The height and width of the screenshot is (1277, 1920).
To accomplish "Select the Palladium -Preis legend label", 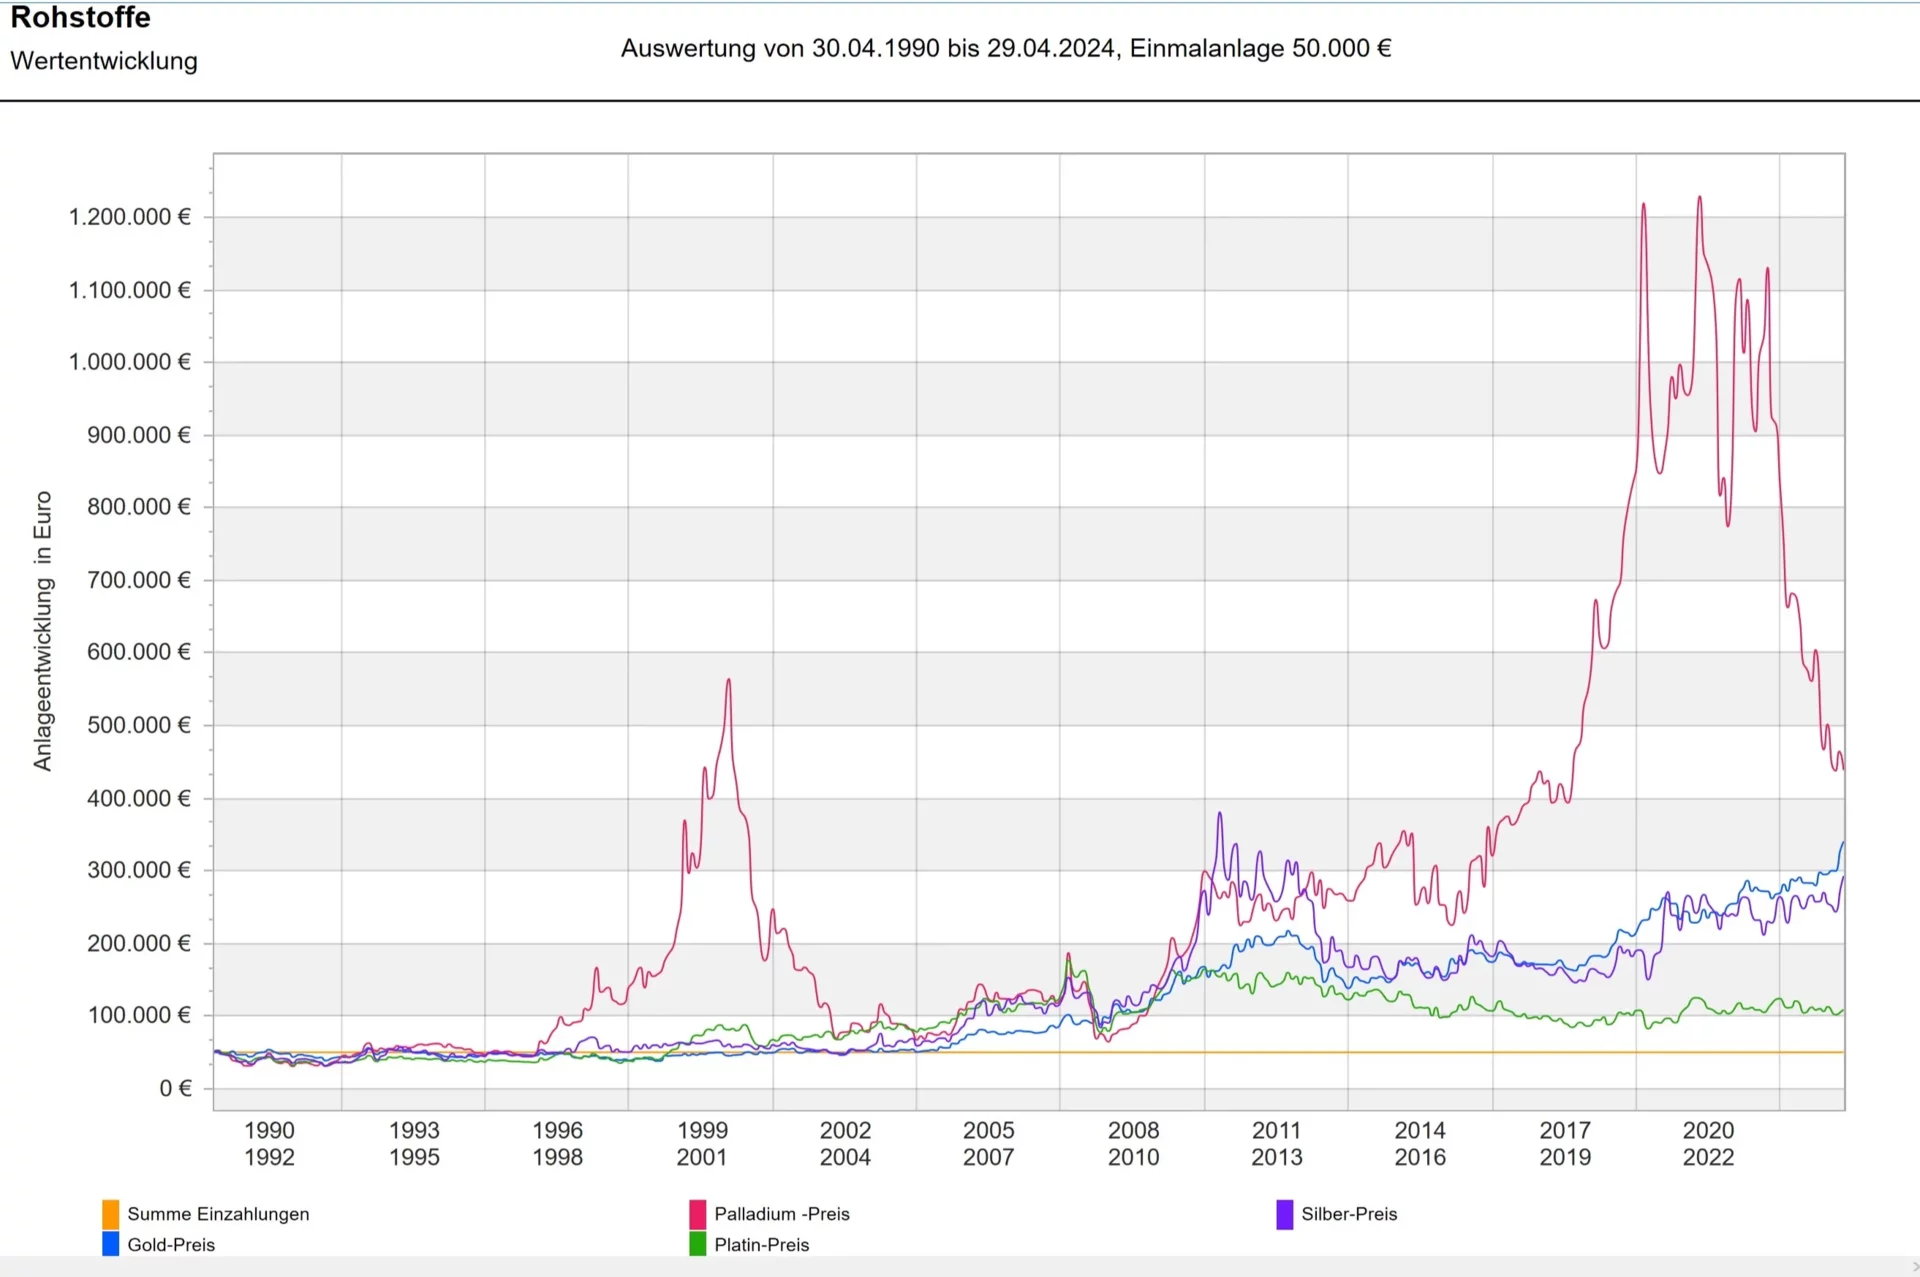I will click(x=781, y=1214).
